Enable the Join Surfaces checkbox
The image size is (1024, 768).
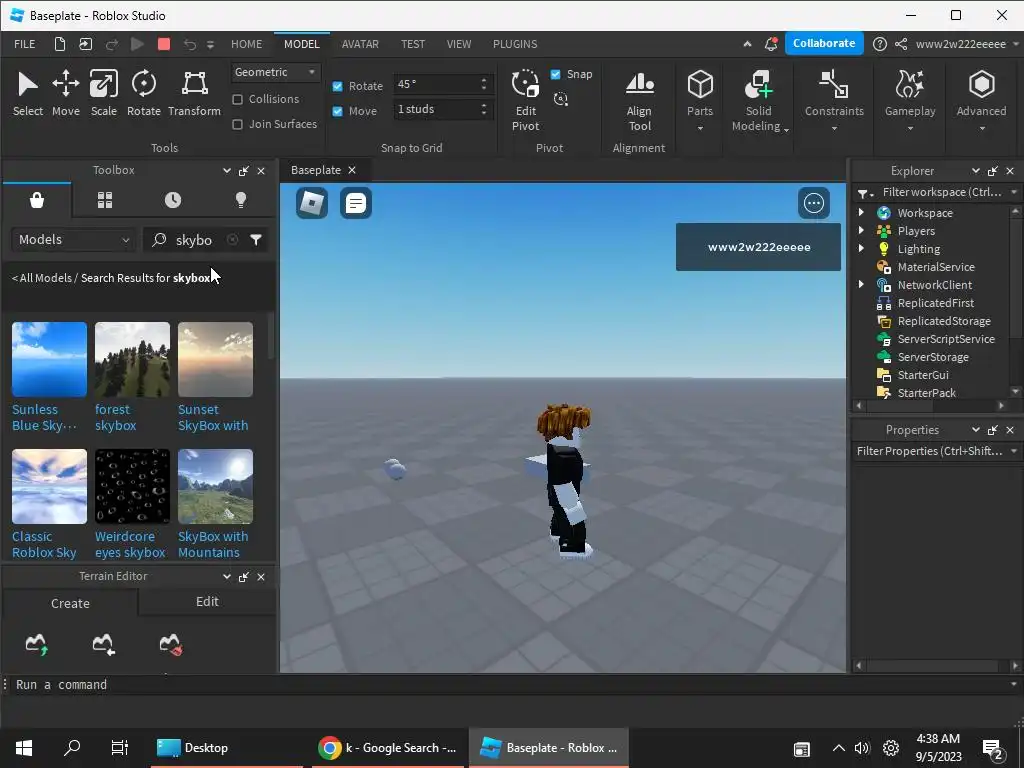tap(238, 124)
